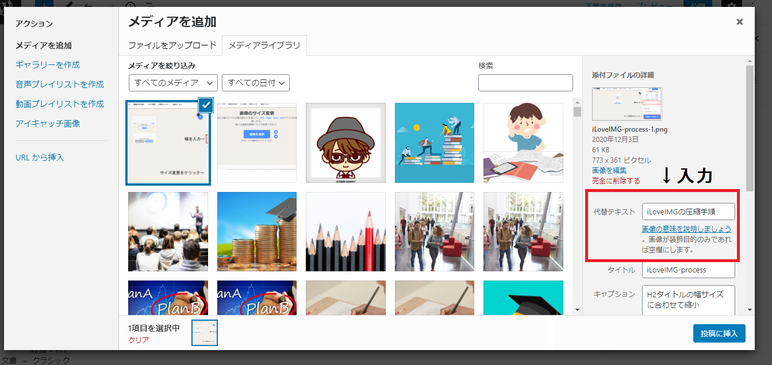Click the 画像を編集 link
Screen dimensions: 772x365
click(609, 170)
